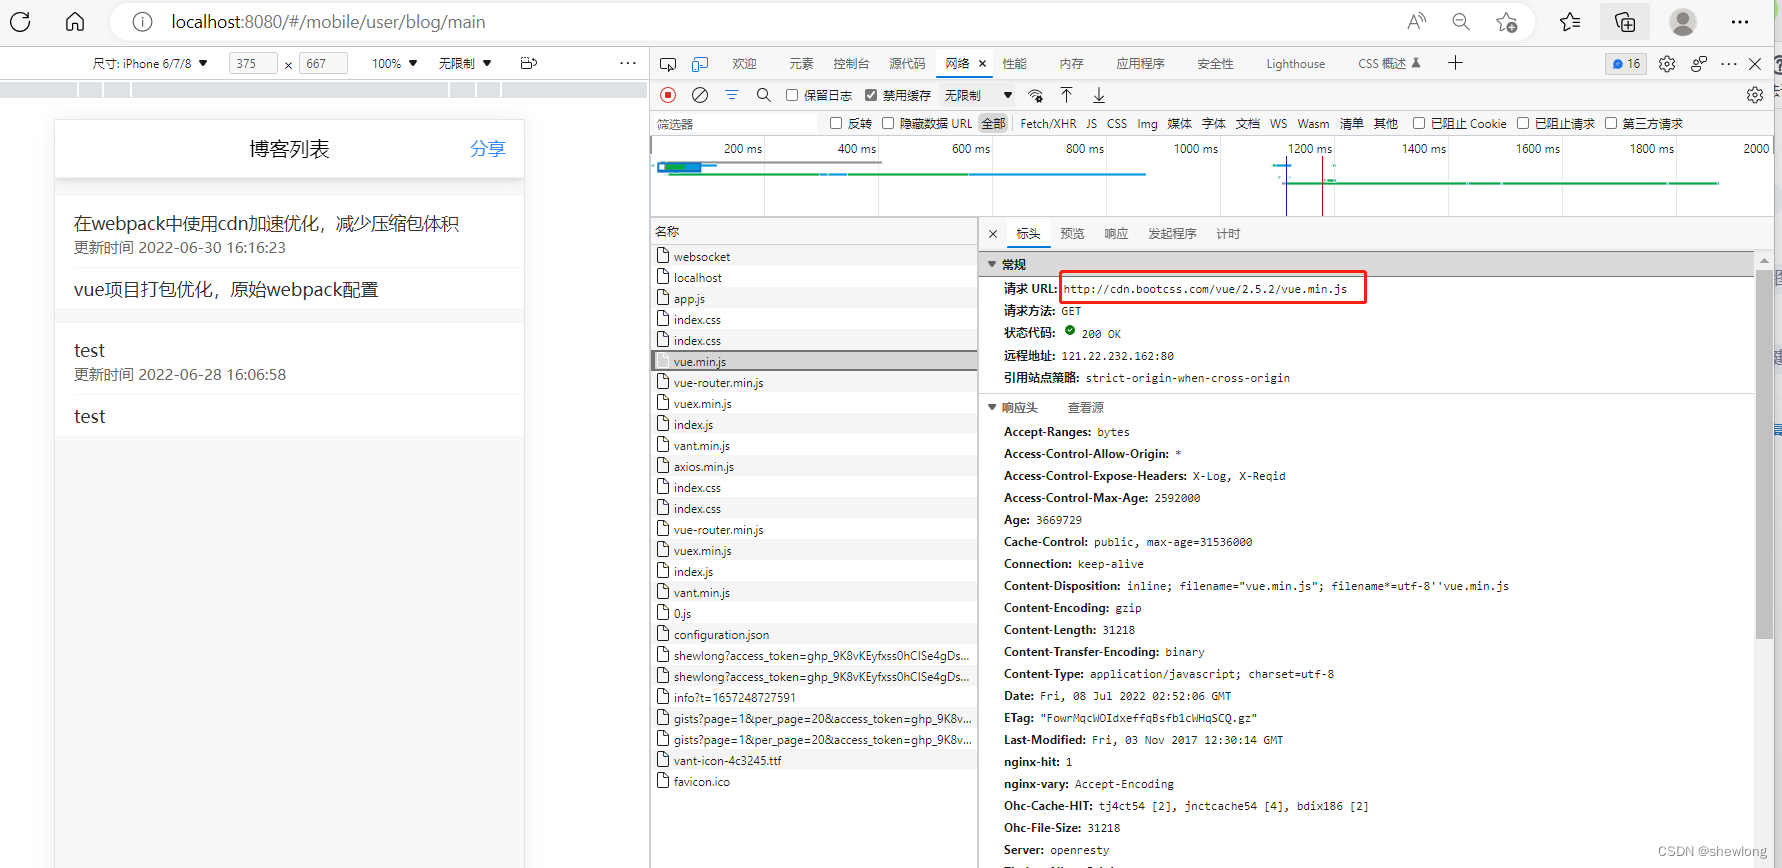Toggle the 反转 filter checkbox
Image resolution: width=1782 pixels, height=868 pixels.
(836, 123)
